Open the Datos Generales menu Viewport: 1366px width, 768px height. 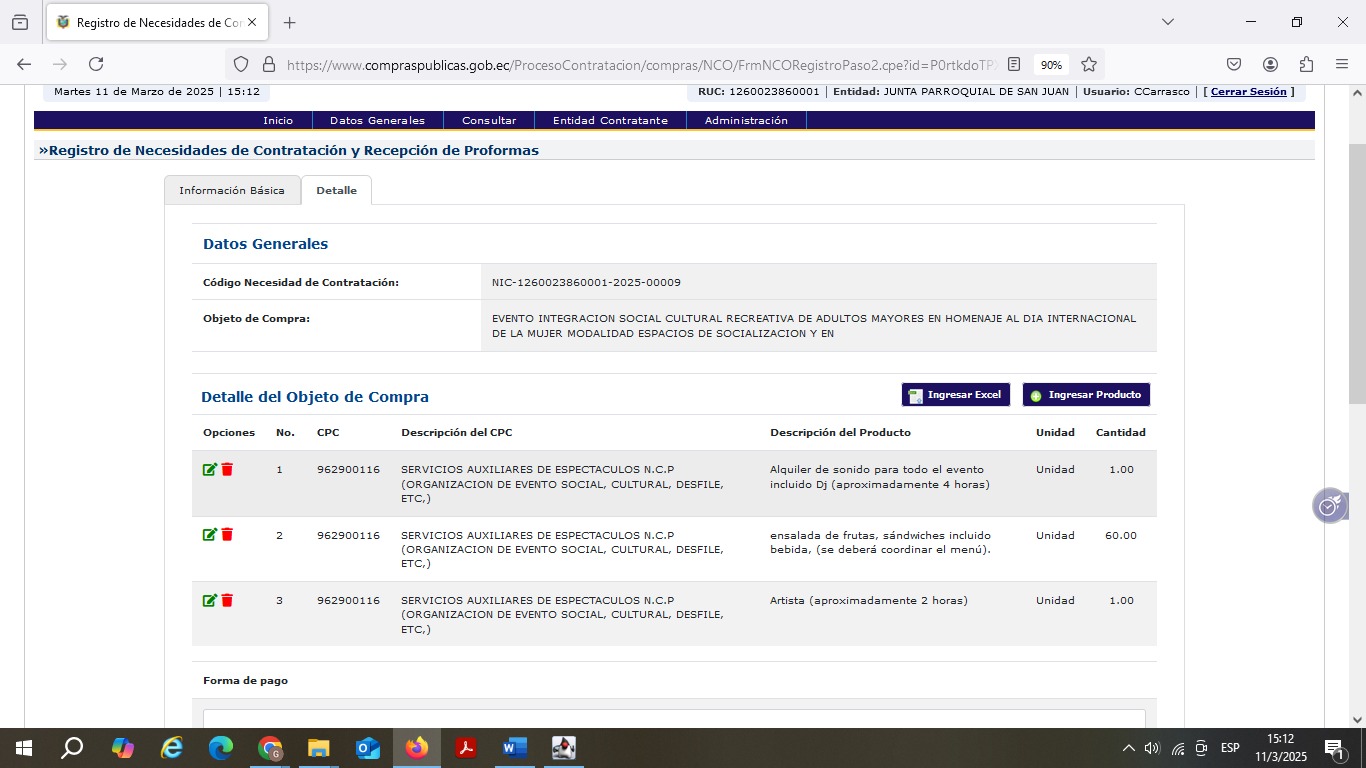[377, 120]
